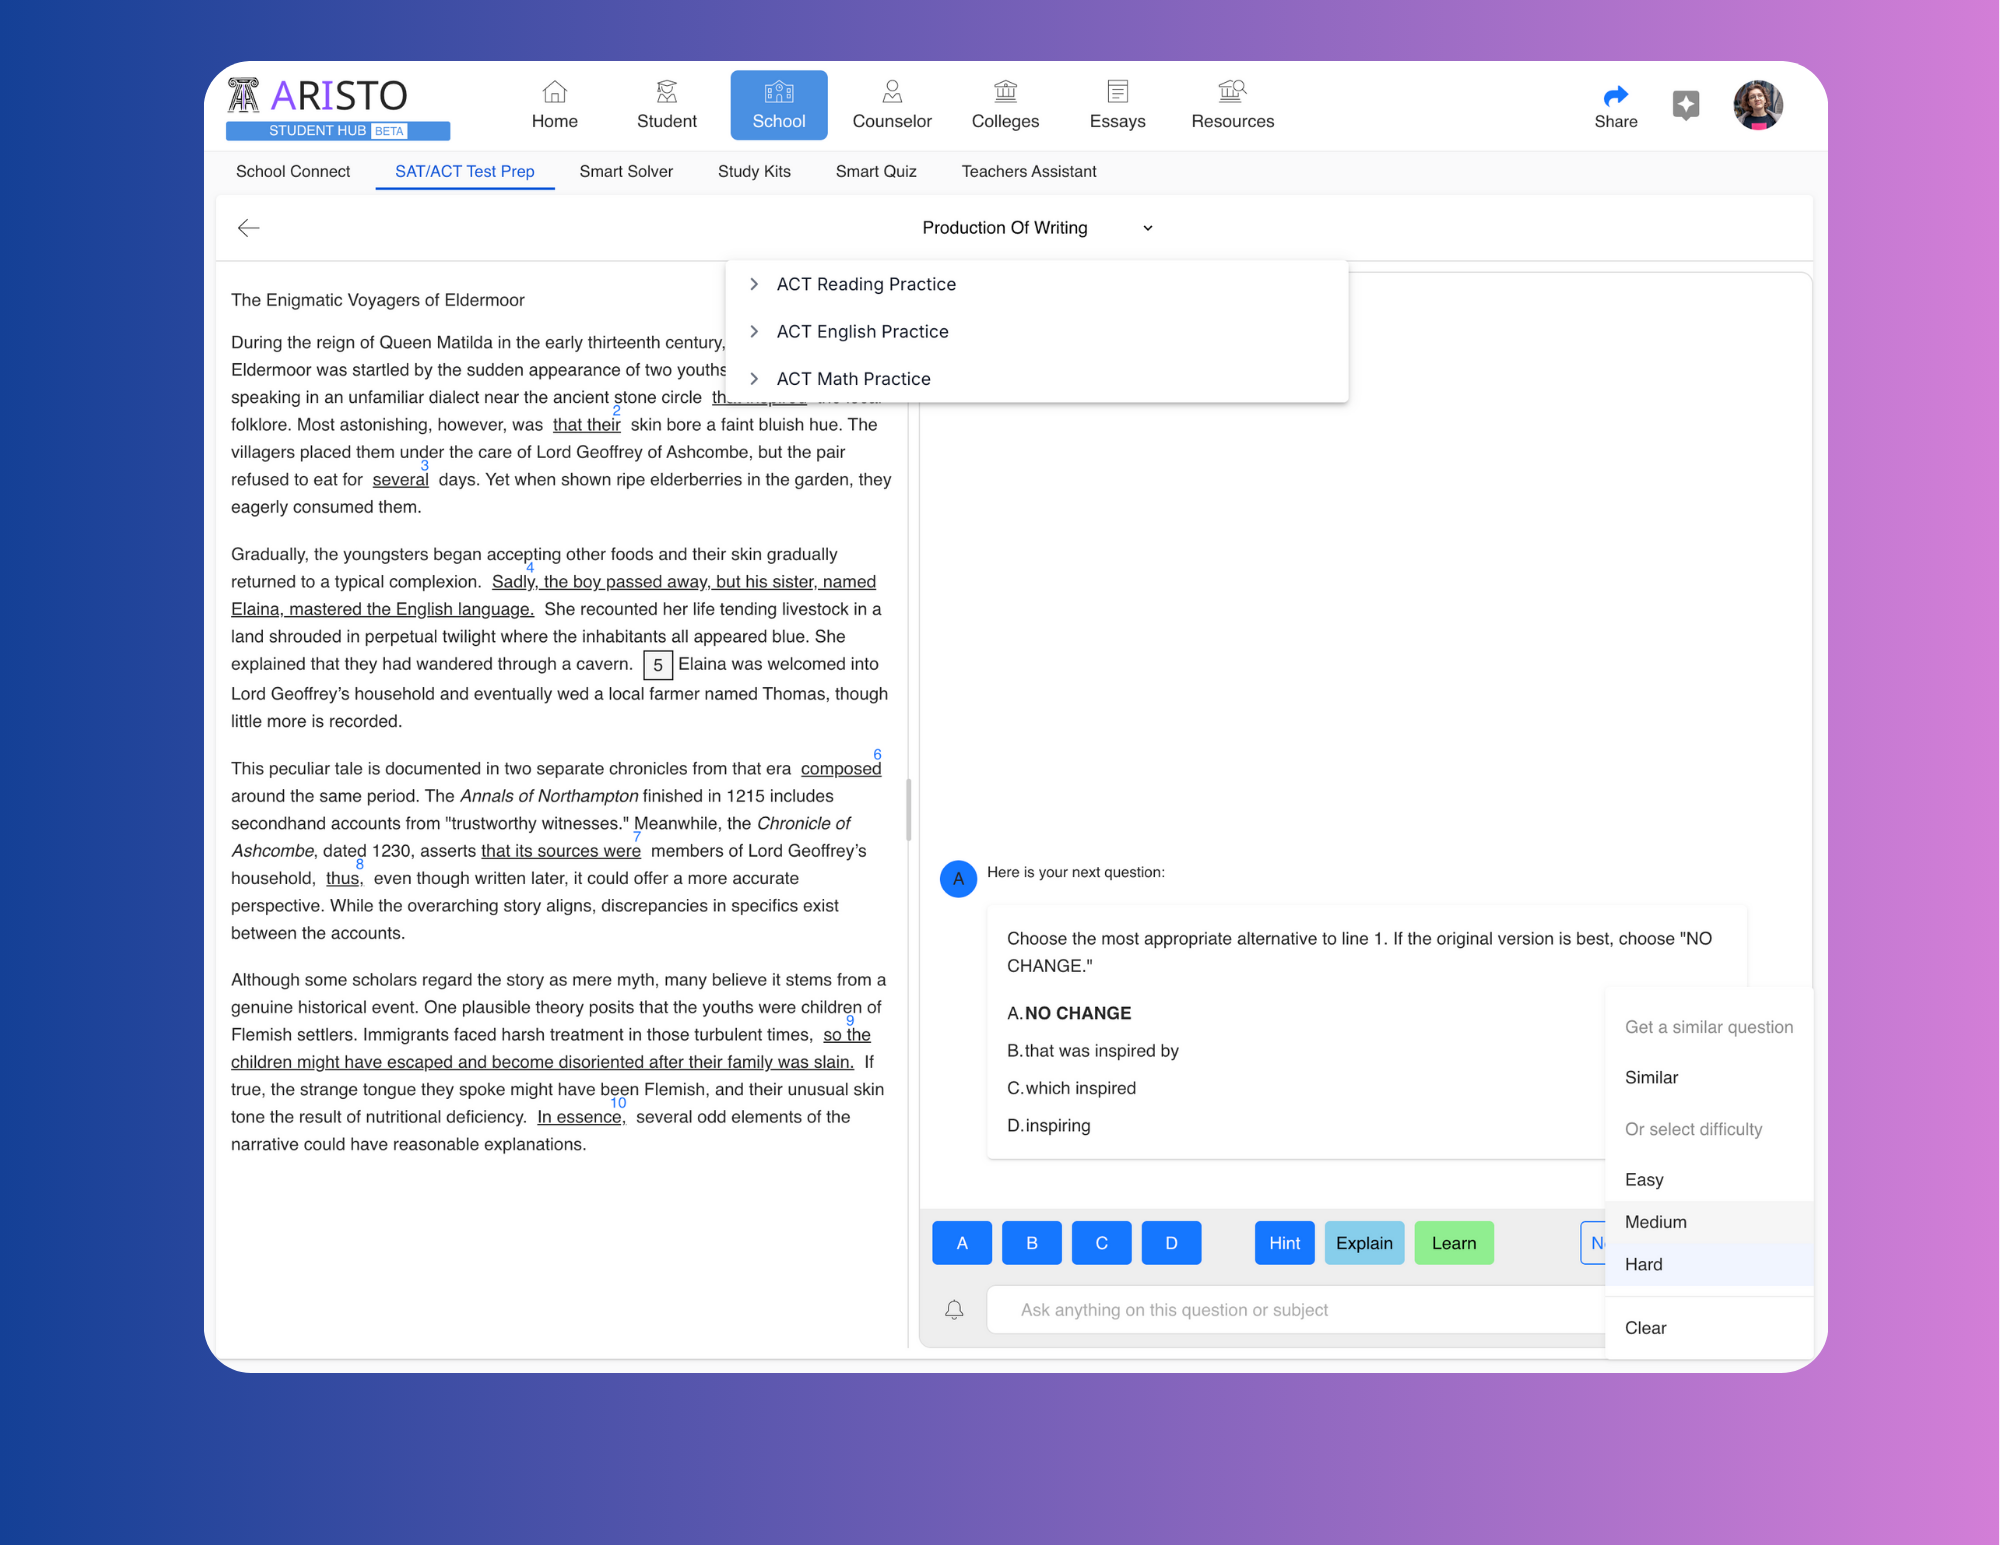Open the Student section icon
This screenshot has width=2000, height=1545.
[x=666, y=93]
